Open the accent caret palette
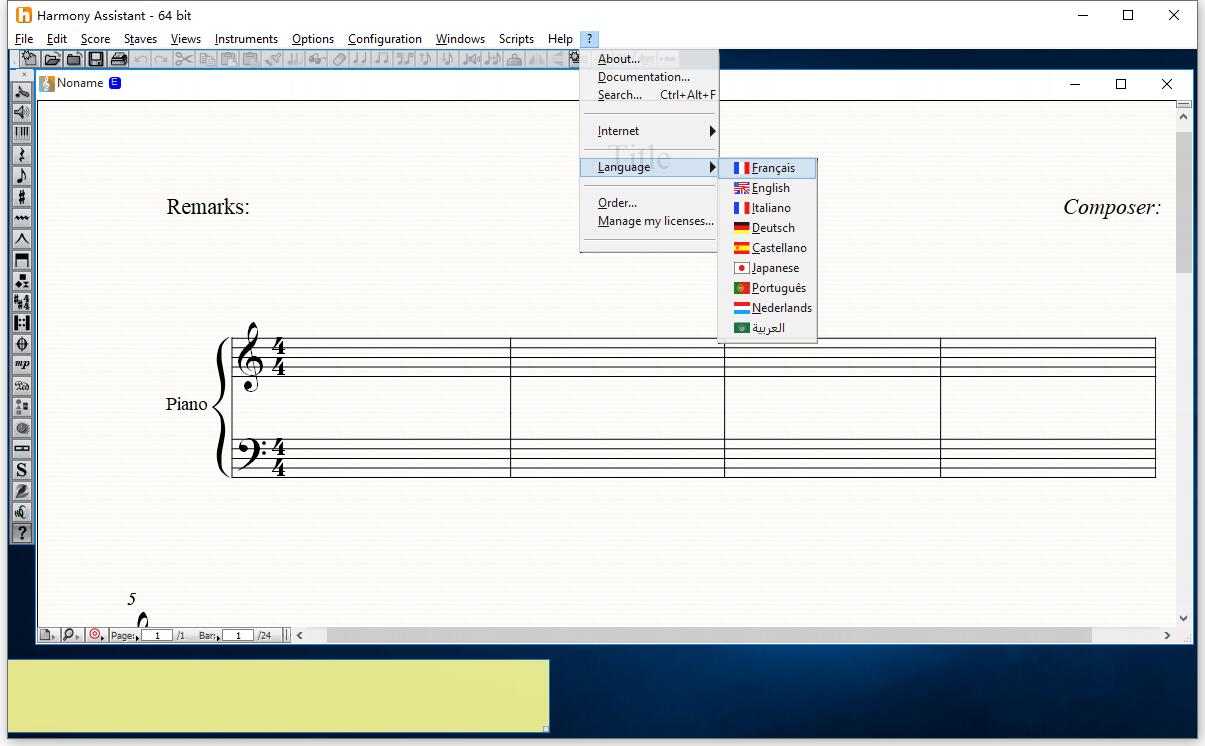 tap(22, 238)
